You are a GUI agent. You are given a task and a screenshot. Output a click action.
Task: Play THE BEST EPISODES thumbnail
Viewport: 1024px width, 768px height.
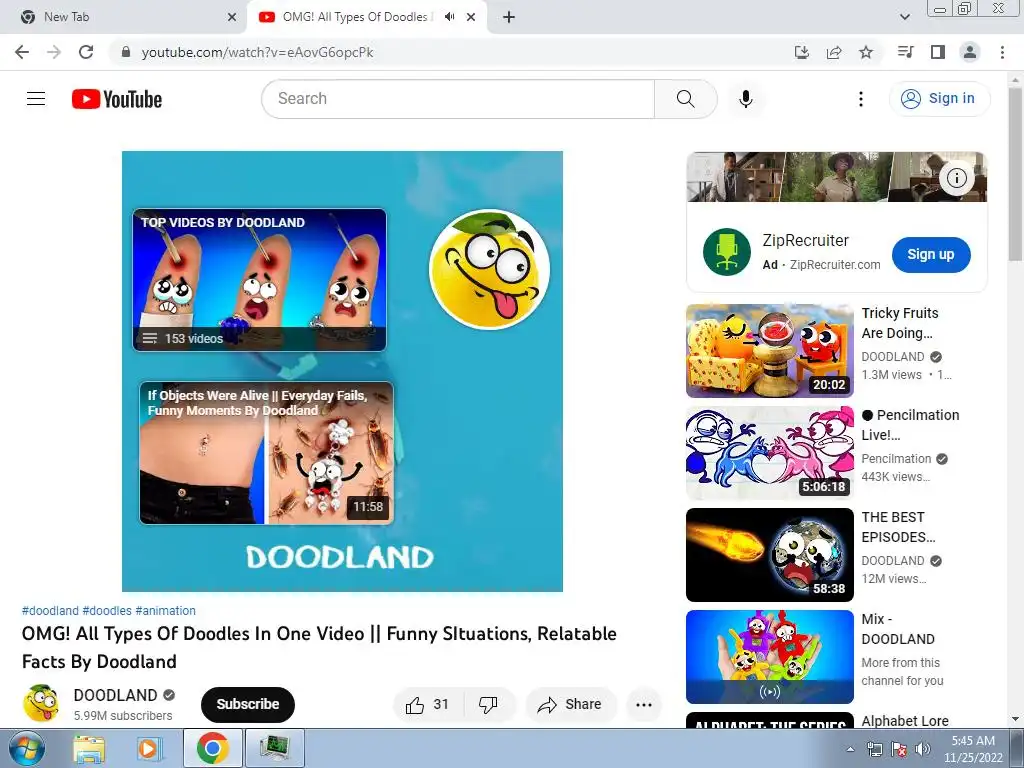(769, 554)
